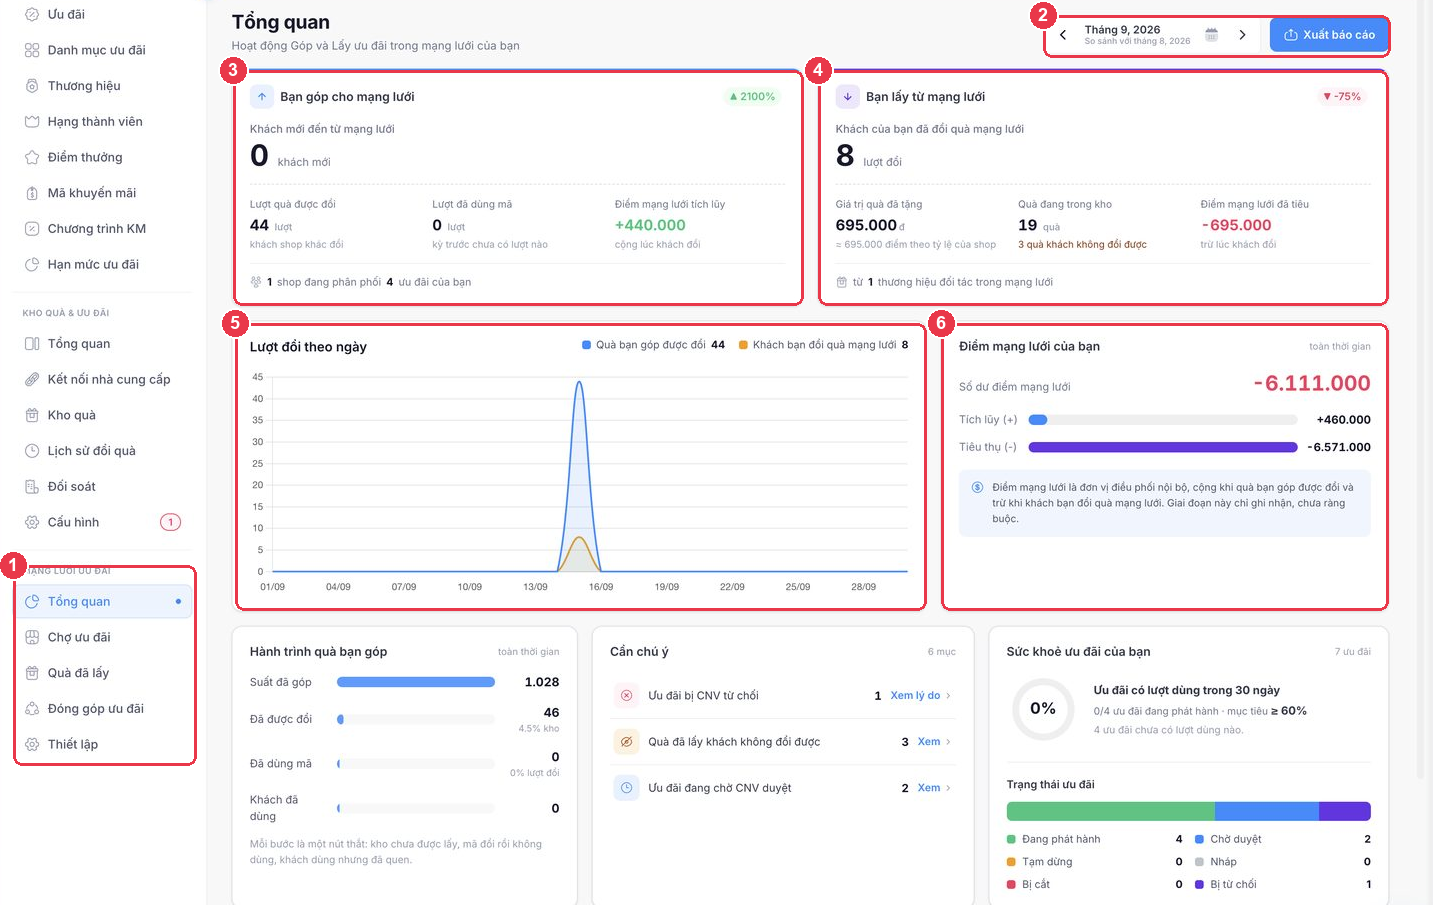Image resolution: width=1433 pixels, height=905 pixels.
Task: Click the Lịch sử đổi quà clock icon
Action: pyautogui.click(x=32, y=451)
